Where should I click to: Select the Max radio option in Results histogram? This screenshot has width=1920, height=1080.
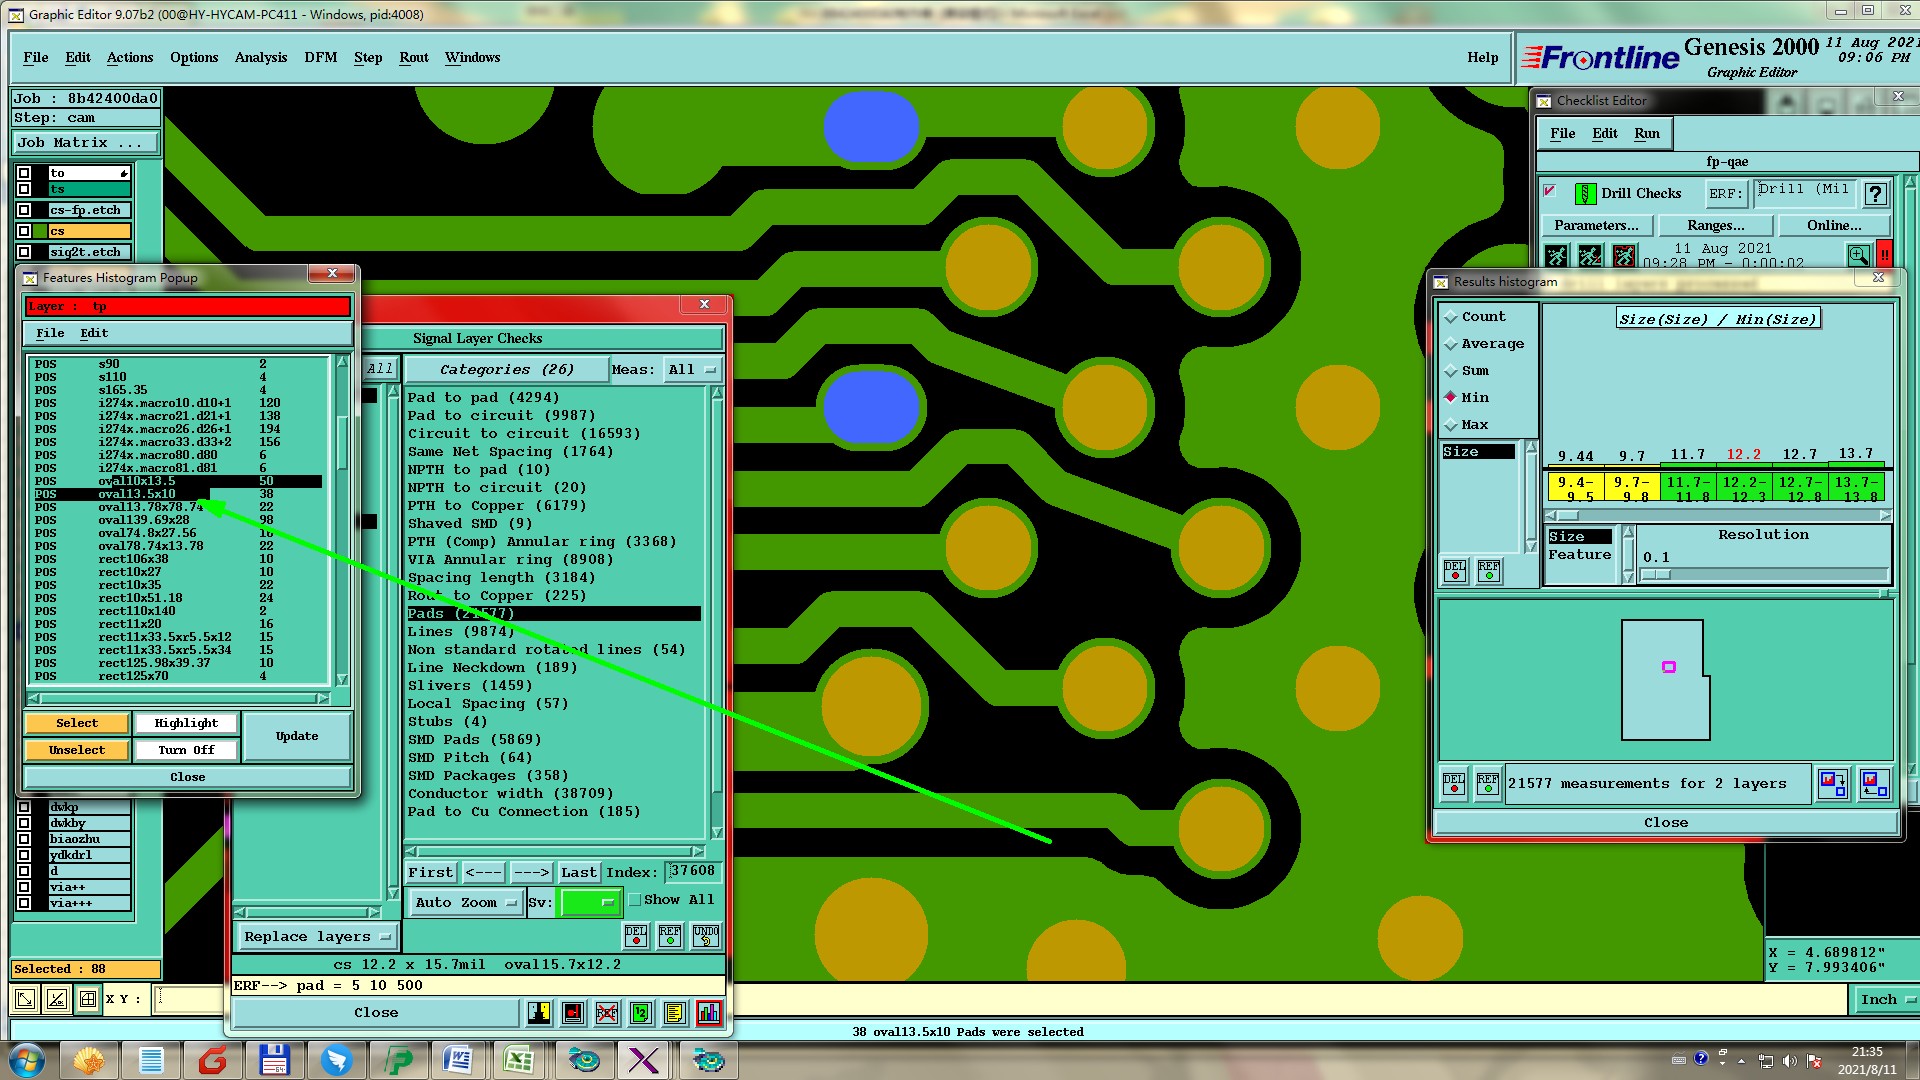1451,425
